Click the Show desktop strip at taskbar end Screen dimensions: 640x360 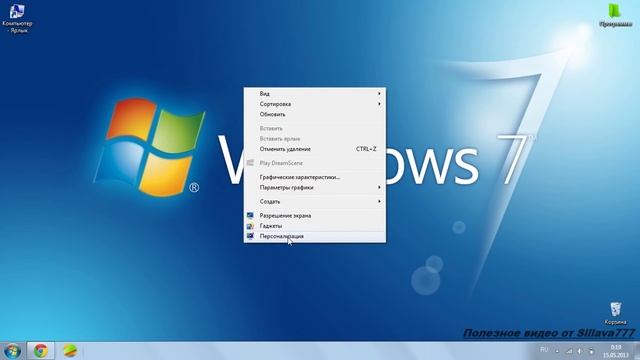(x=636, y=351)
